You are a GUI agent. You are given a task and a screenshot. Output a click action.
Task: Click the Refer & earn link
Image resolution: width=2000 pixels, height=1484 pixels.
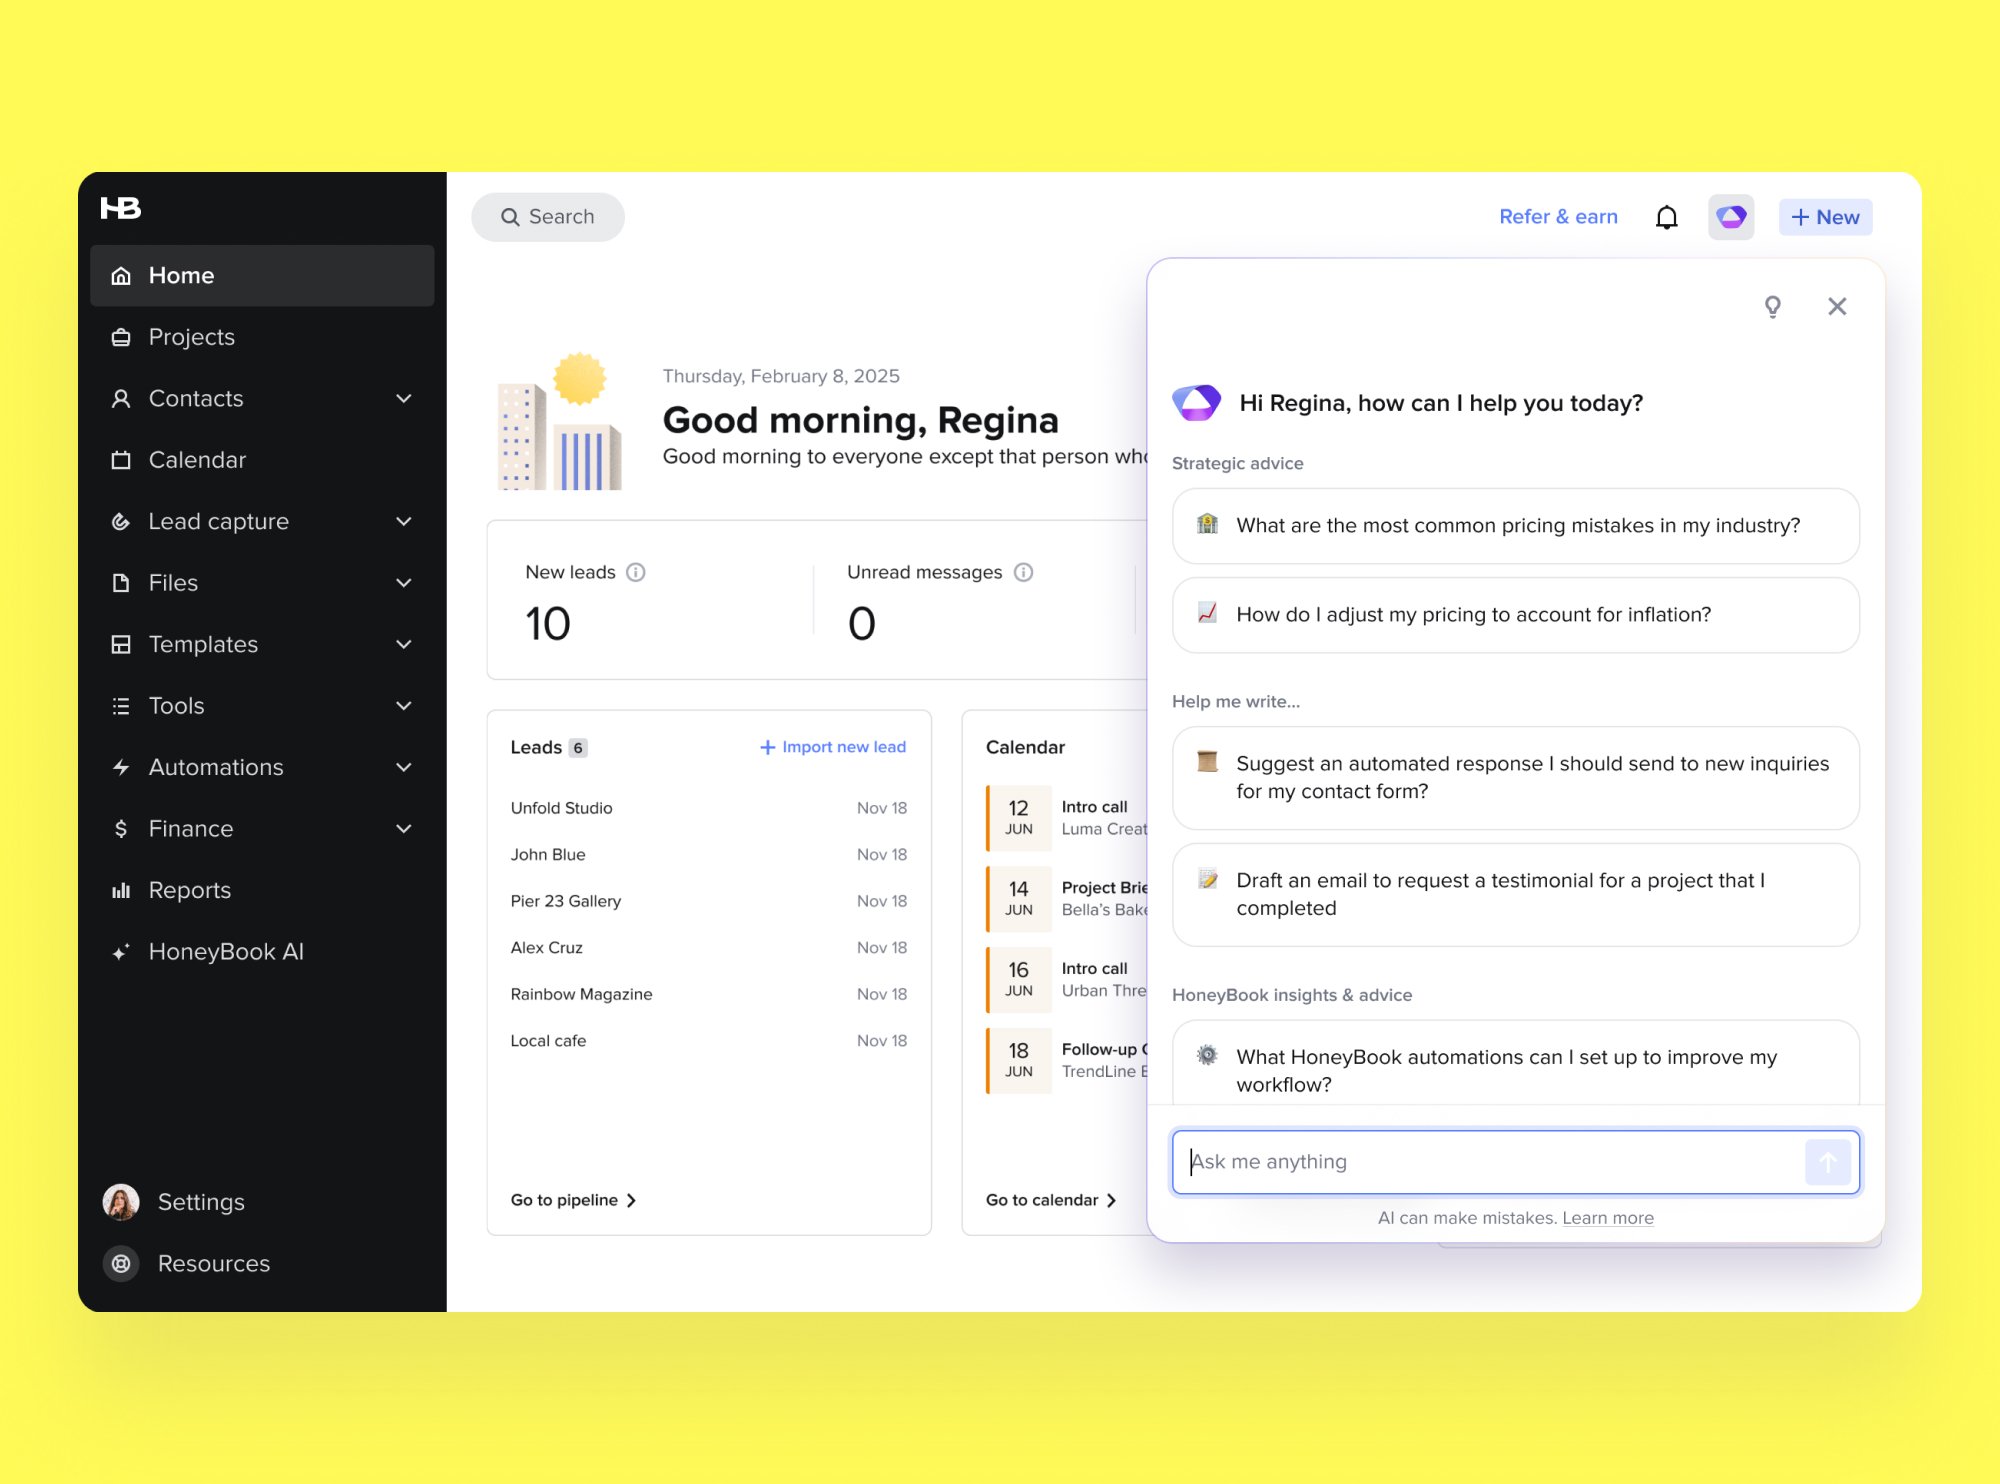click(1558, 217)
